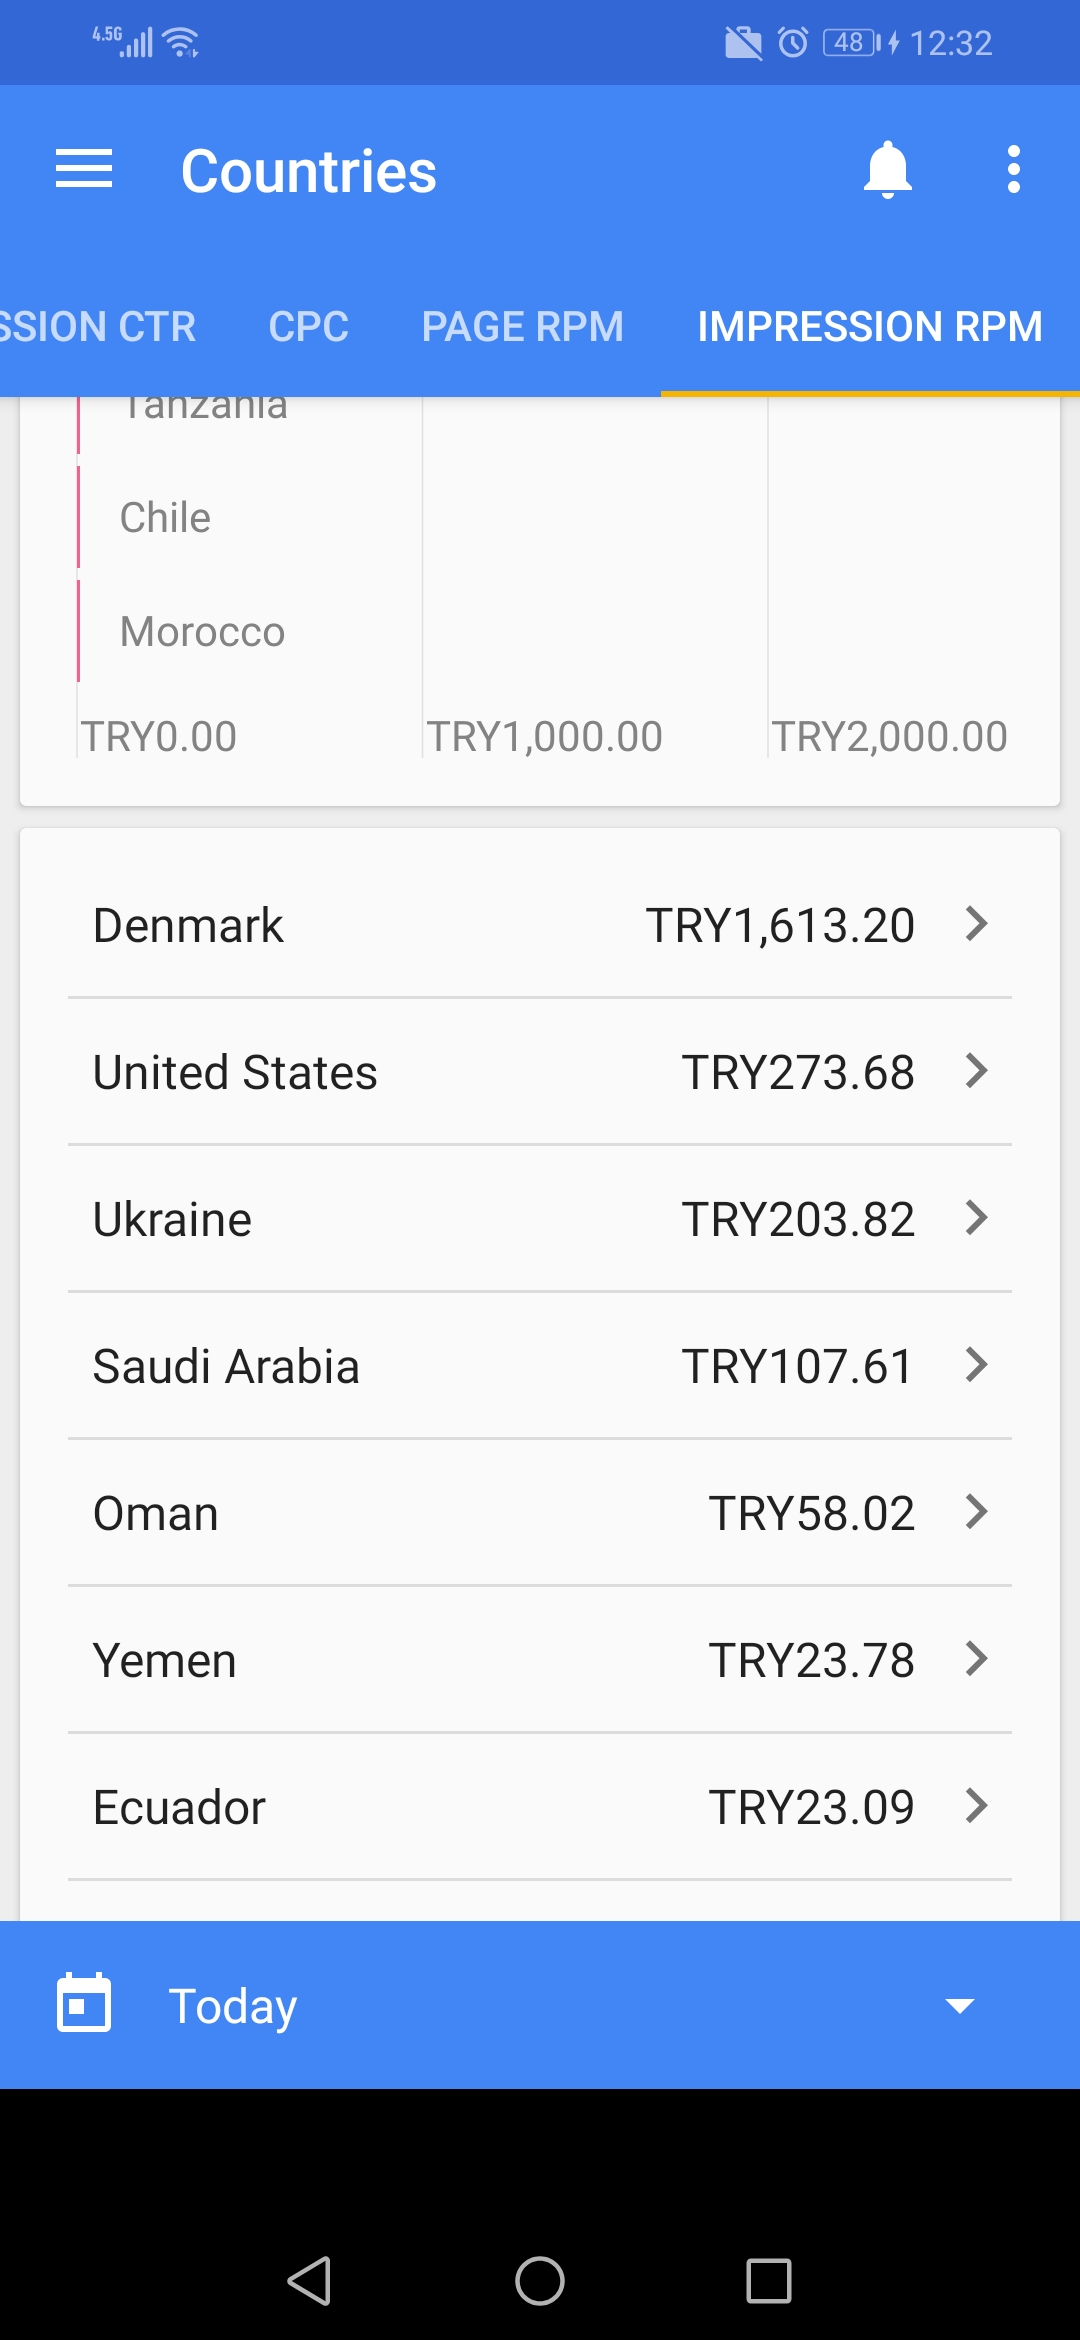Select the Ecuador list entry
Screen dimensions: 1080x2340
tap(540, 1807)
